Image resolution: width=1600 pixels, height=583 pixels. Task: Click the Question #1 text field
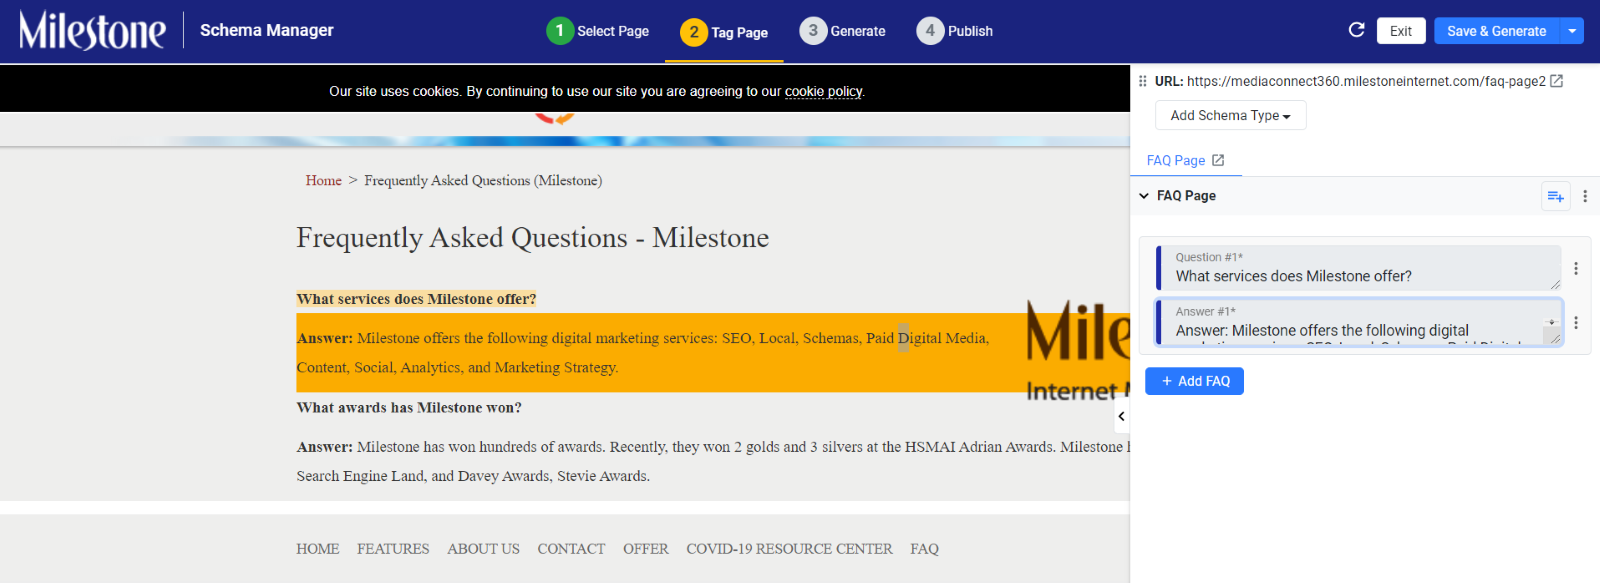[x=1359, y=268]
